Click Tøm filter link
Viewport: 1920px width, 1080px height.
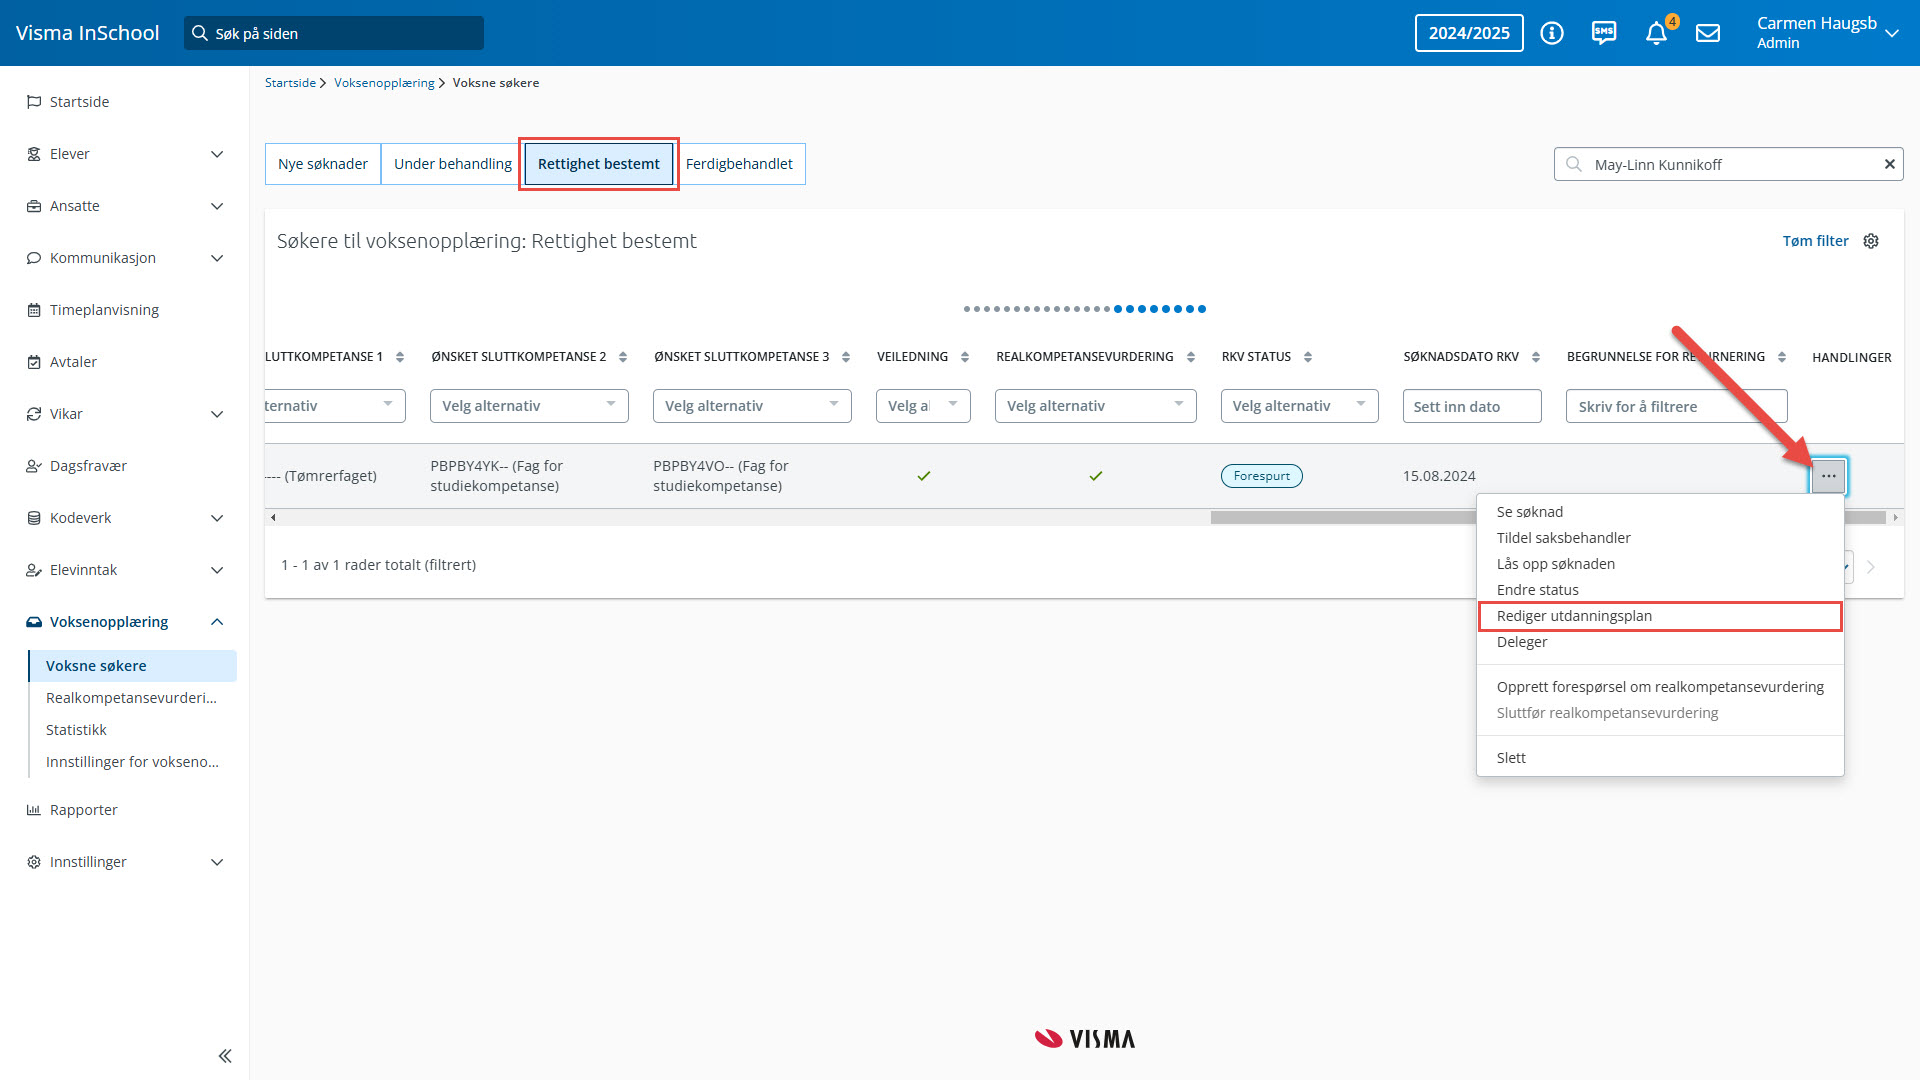tap(1815, 241)
